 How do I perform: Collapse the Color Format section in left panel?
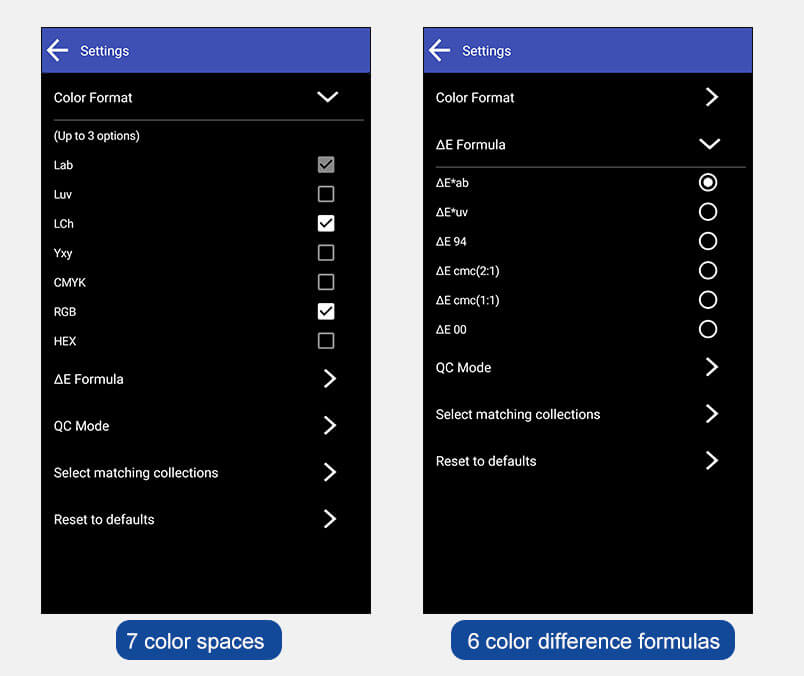coord(327,97)
